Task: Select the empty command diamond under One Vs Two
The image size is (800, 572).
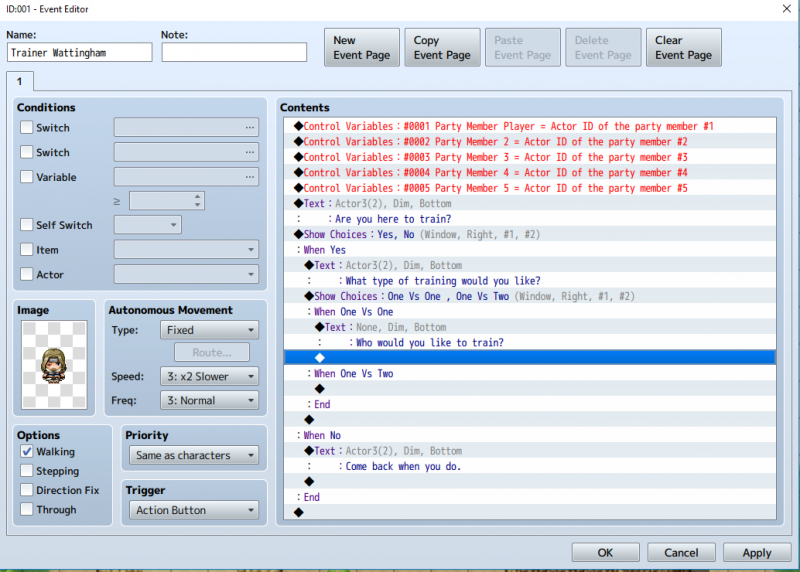Action: [319, 389]
